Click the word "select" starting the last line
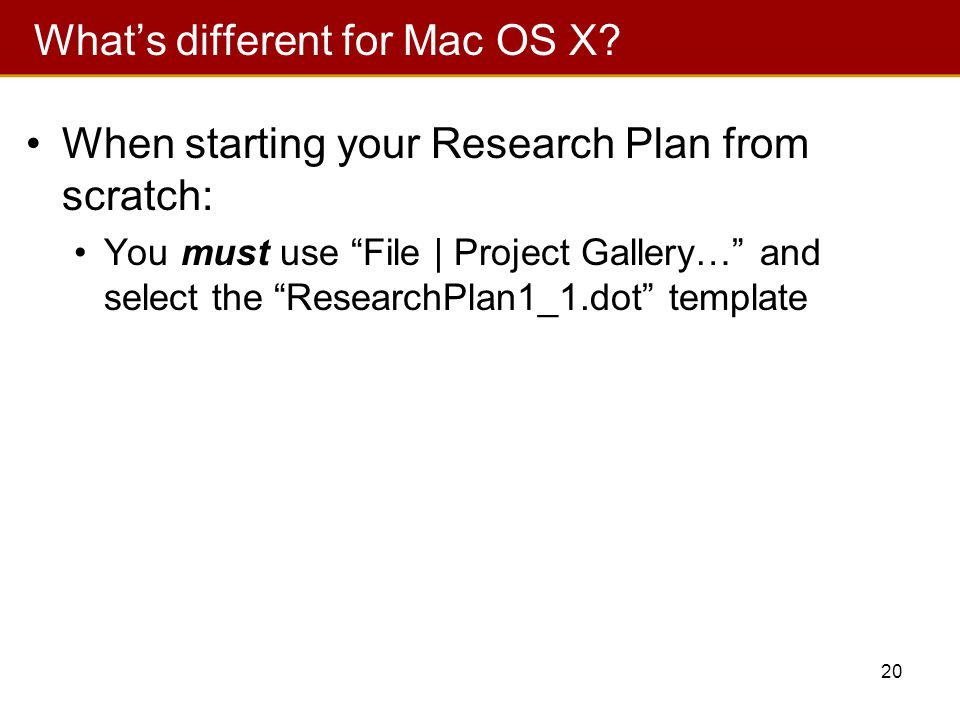960x720 pixels. coord(151,298)
